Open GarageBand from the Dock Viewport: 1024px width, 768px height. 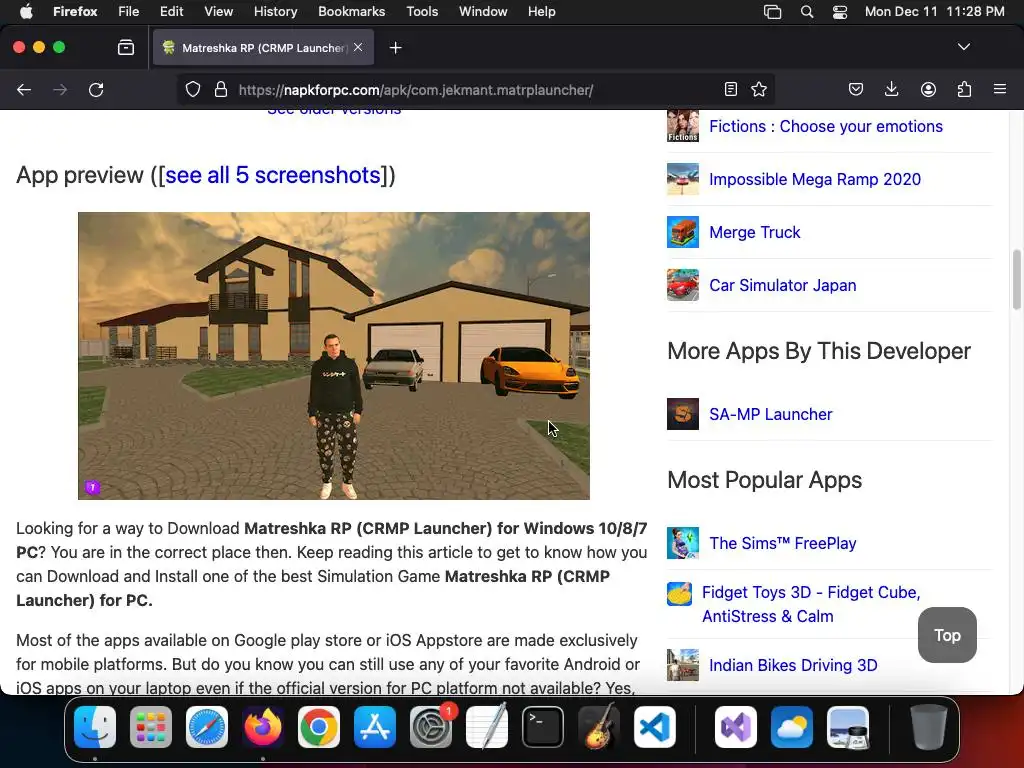[599, 727]
